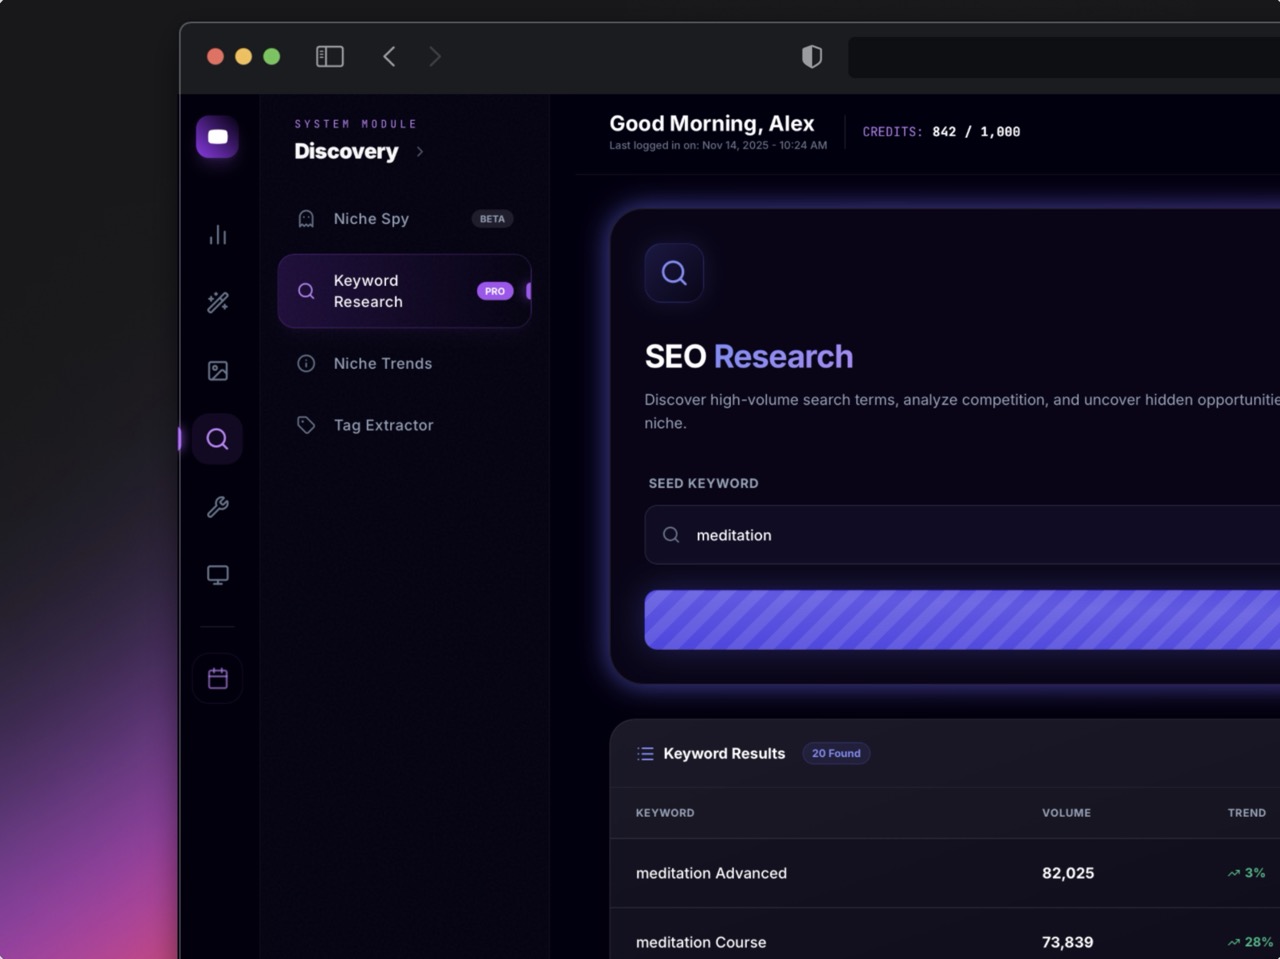Open Niche Trends menu item

tap(404, 364)
